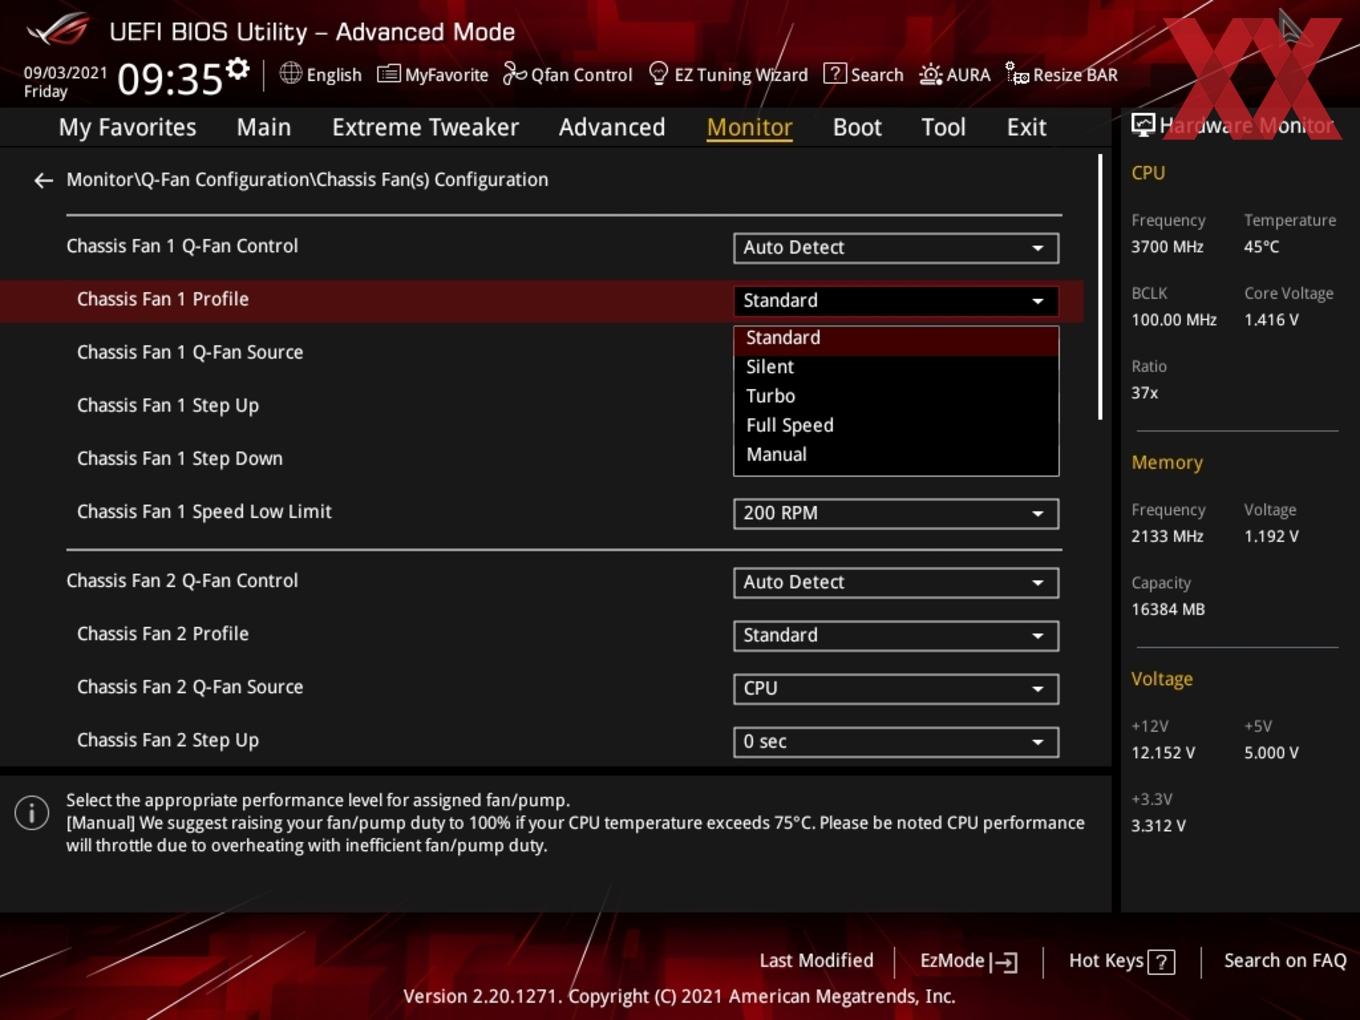This screenshot has width=1360, height=1020.
Task: Click the 2133 MHz memory frequency
Action: (1167, 536)
